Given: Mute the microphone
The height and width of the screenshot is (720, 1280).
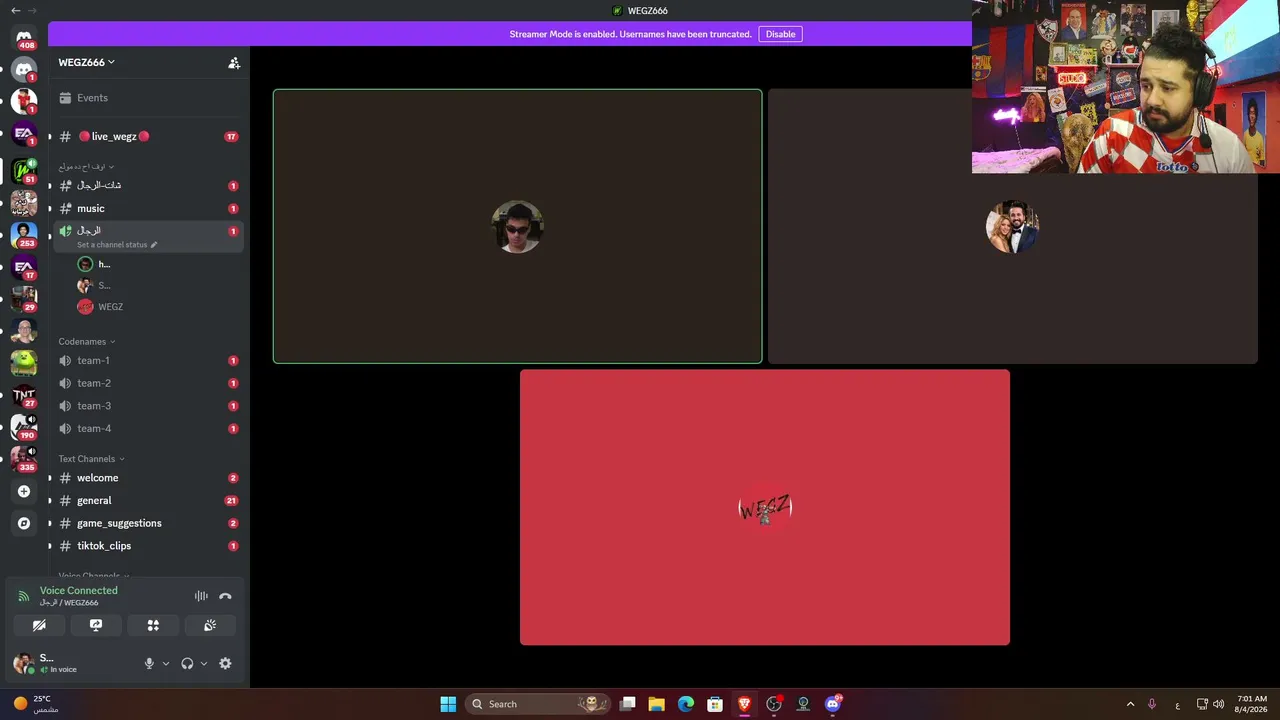Looking at the screenshot, I should tap(149, 663).
